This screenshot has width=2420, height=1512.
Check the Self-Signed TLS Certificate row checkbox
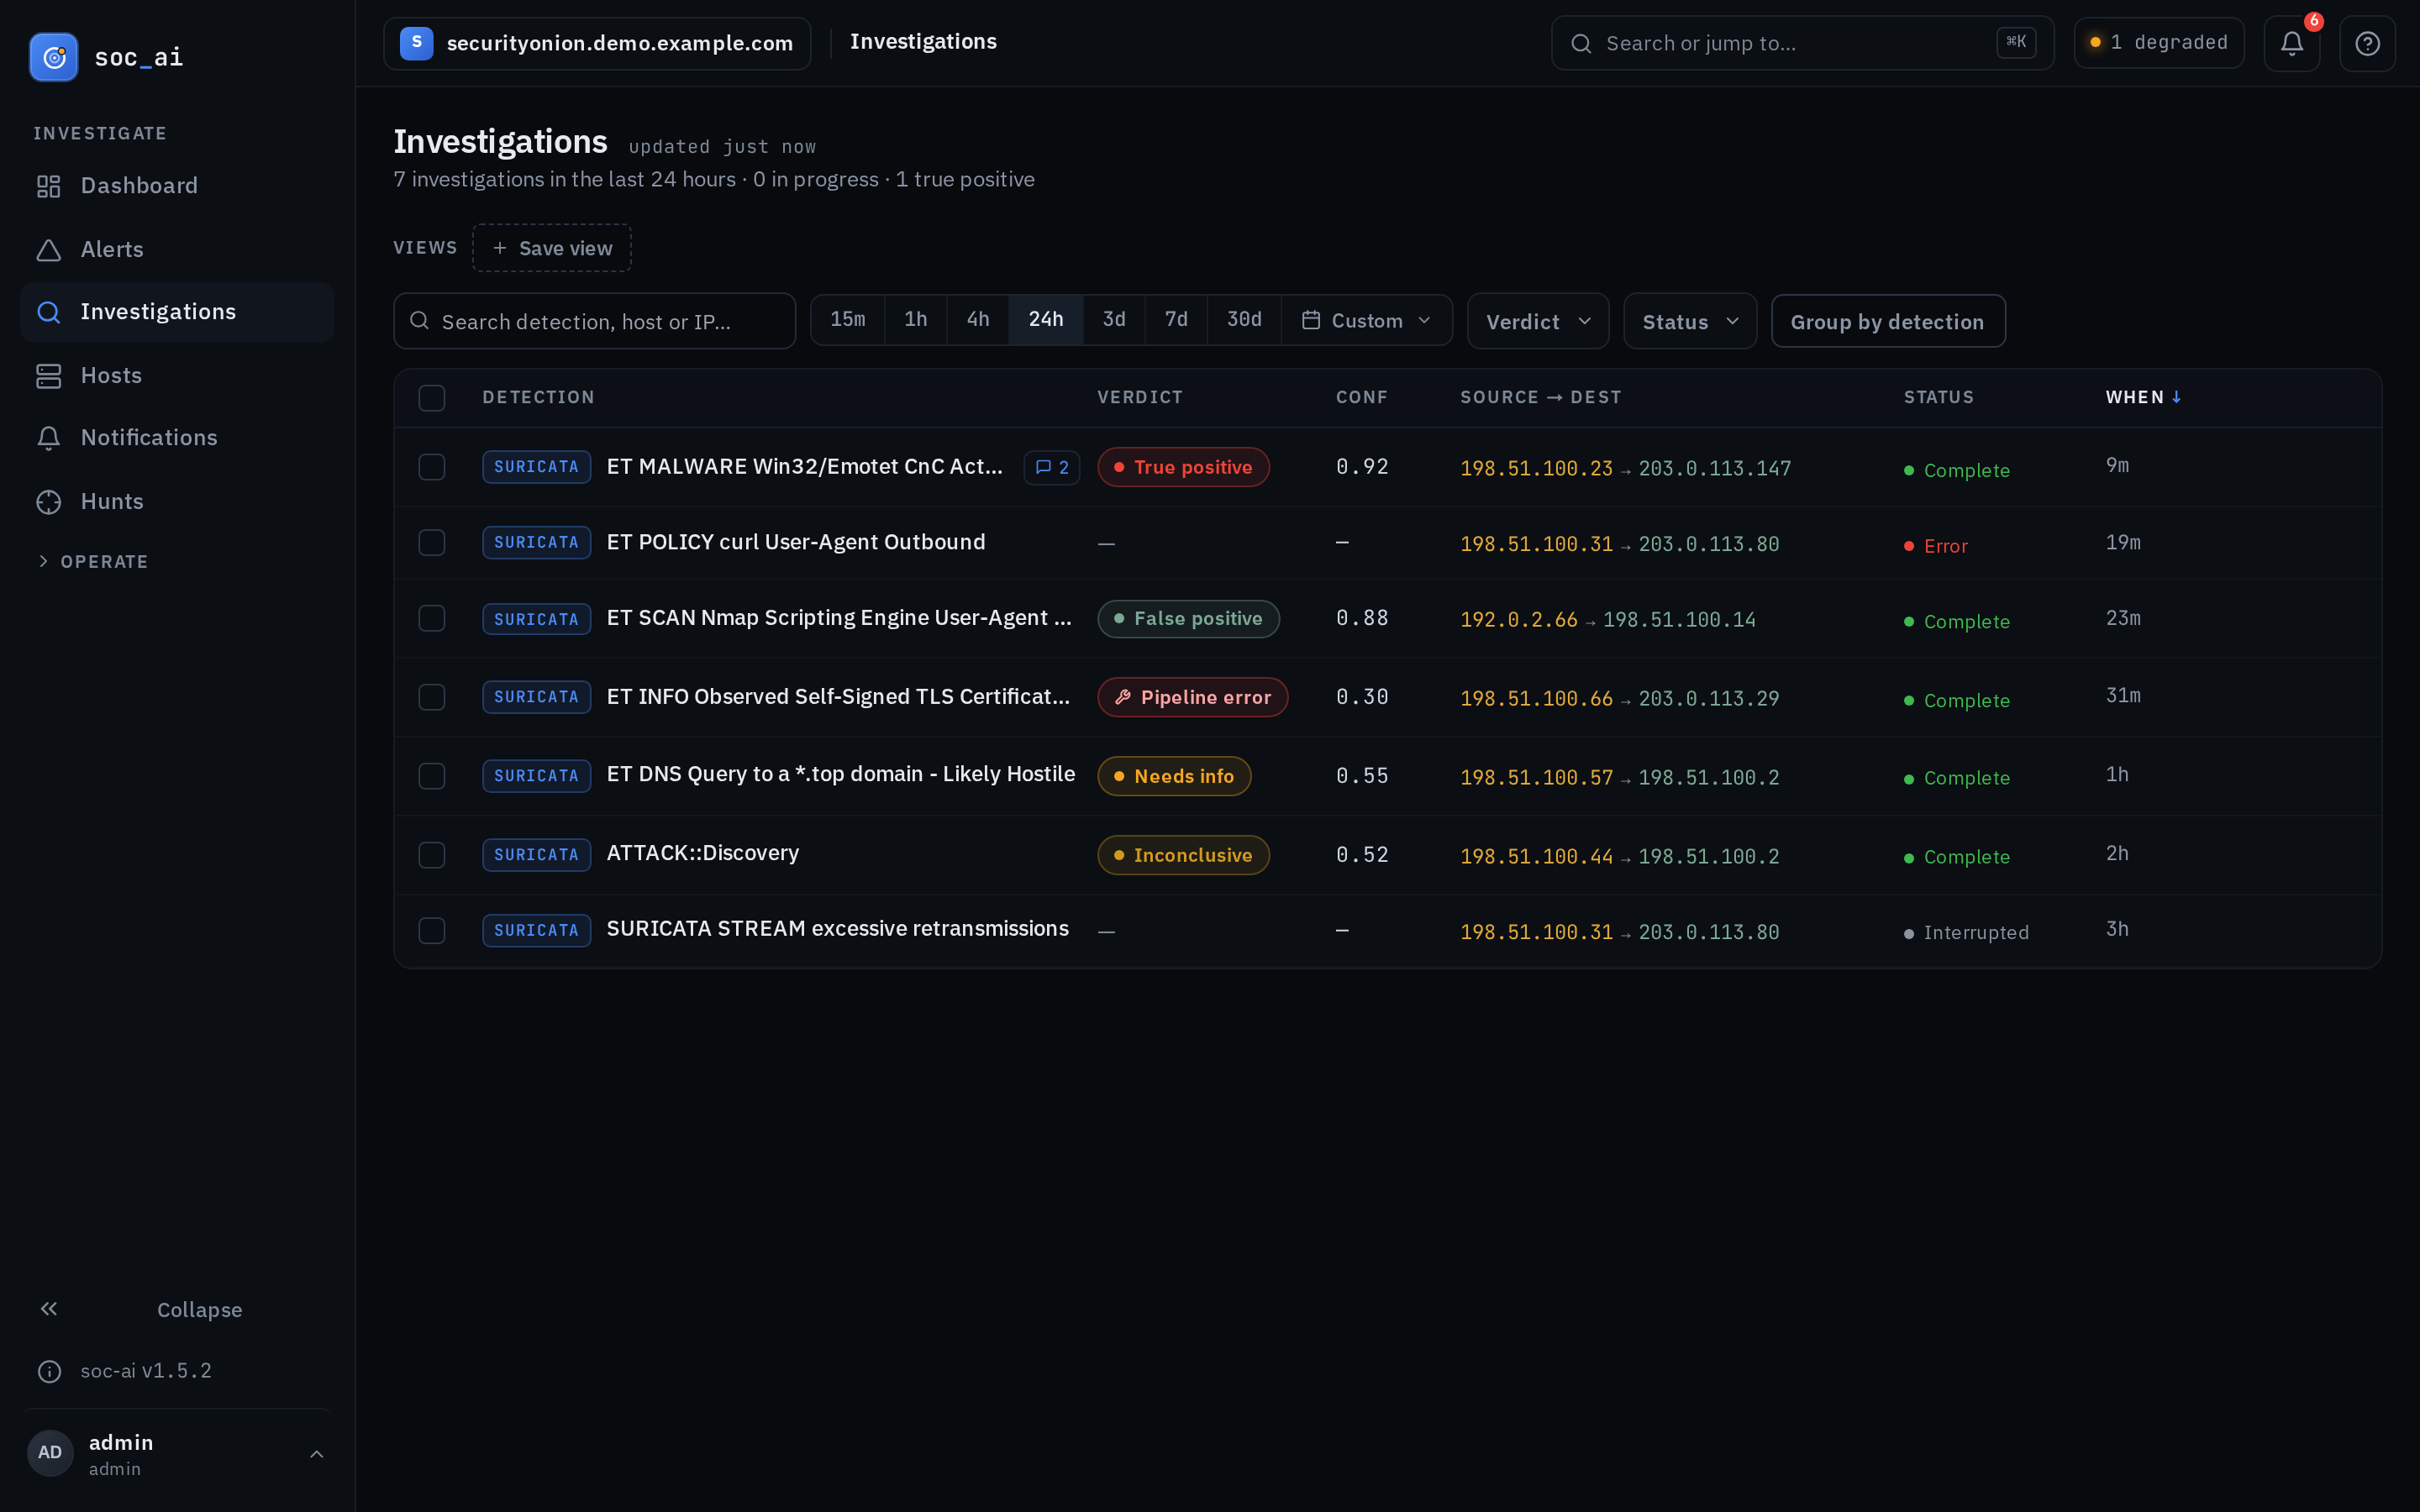pos(432,697)
